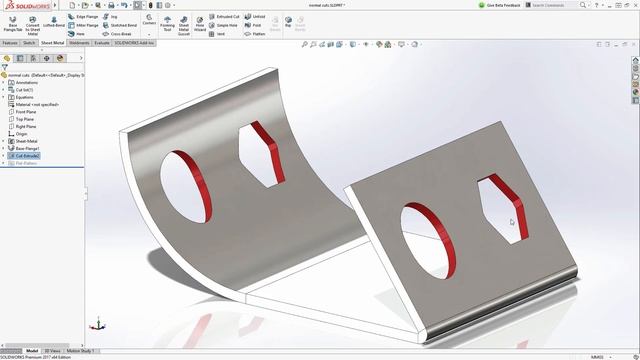The height and width of the screenshot is (360, 640).
Task: Open the Options gear icon
Action: tap(168, 5)
